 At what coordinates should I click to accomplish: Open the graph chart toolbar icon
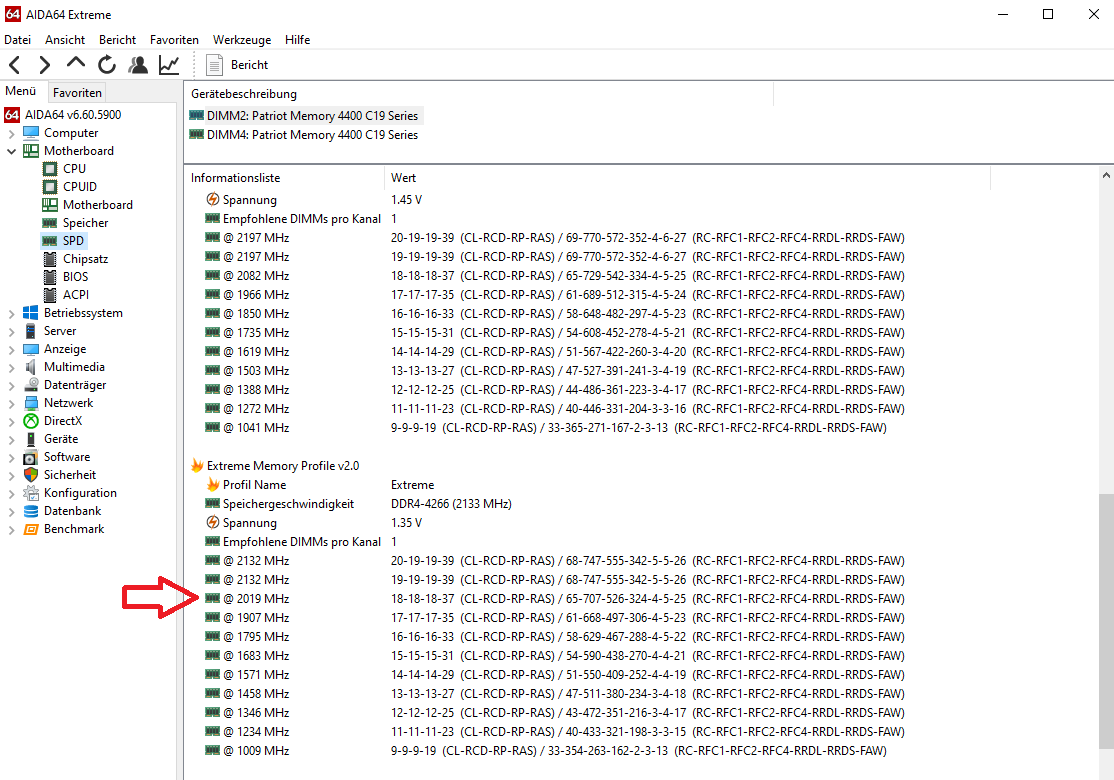169,65
